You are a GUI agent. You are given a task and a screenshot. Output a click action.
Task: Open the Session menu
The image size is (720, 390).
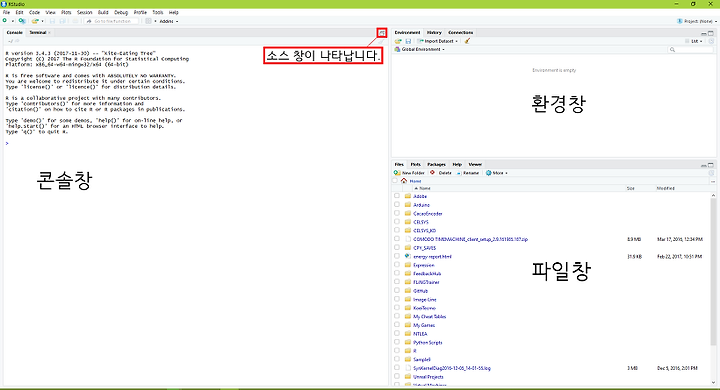84,12
